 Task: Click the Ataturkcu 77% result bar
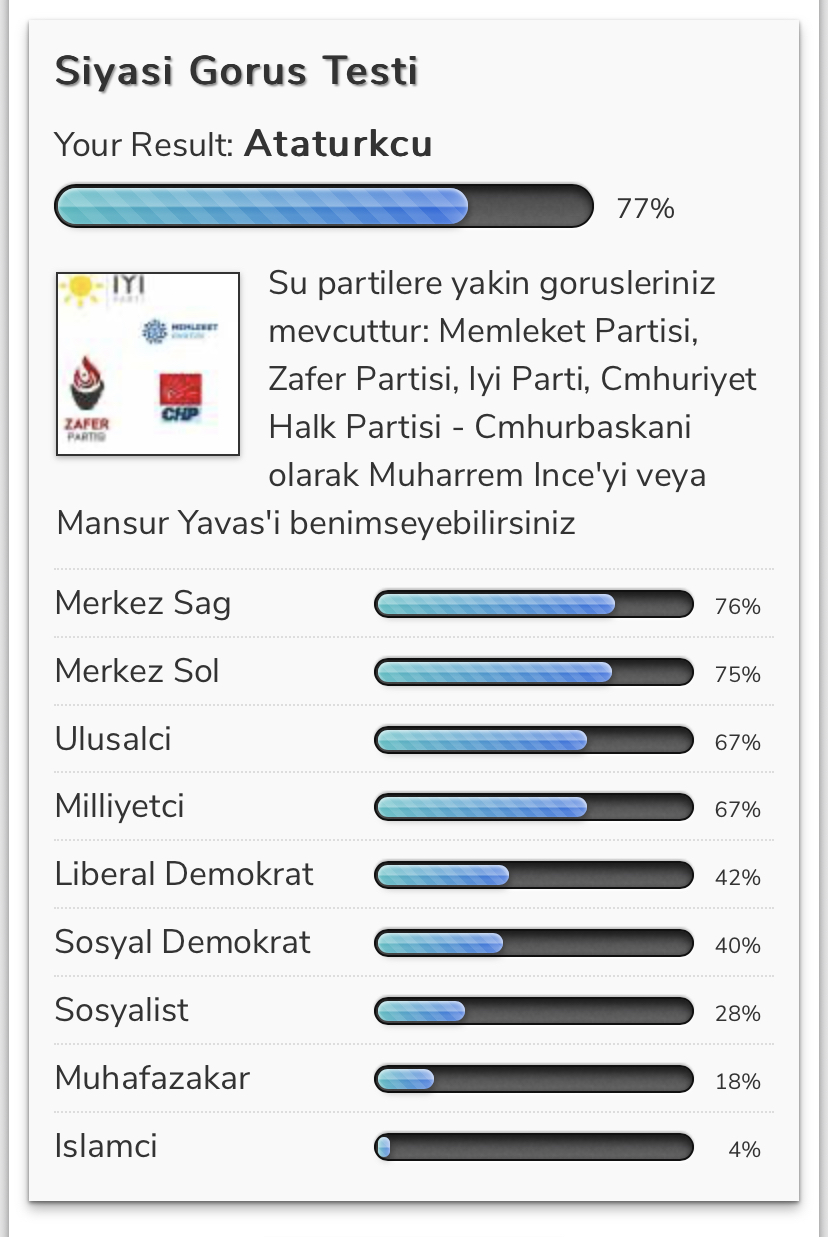324,207
